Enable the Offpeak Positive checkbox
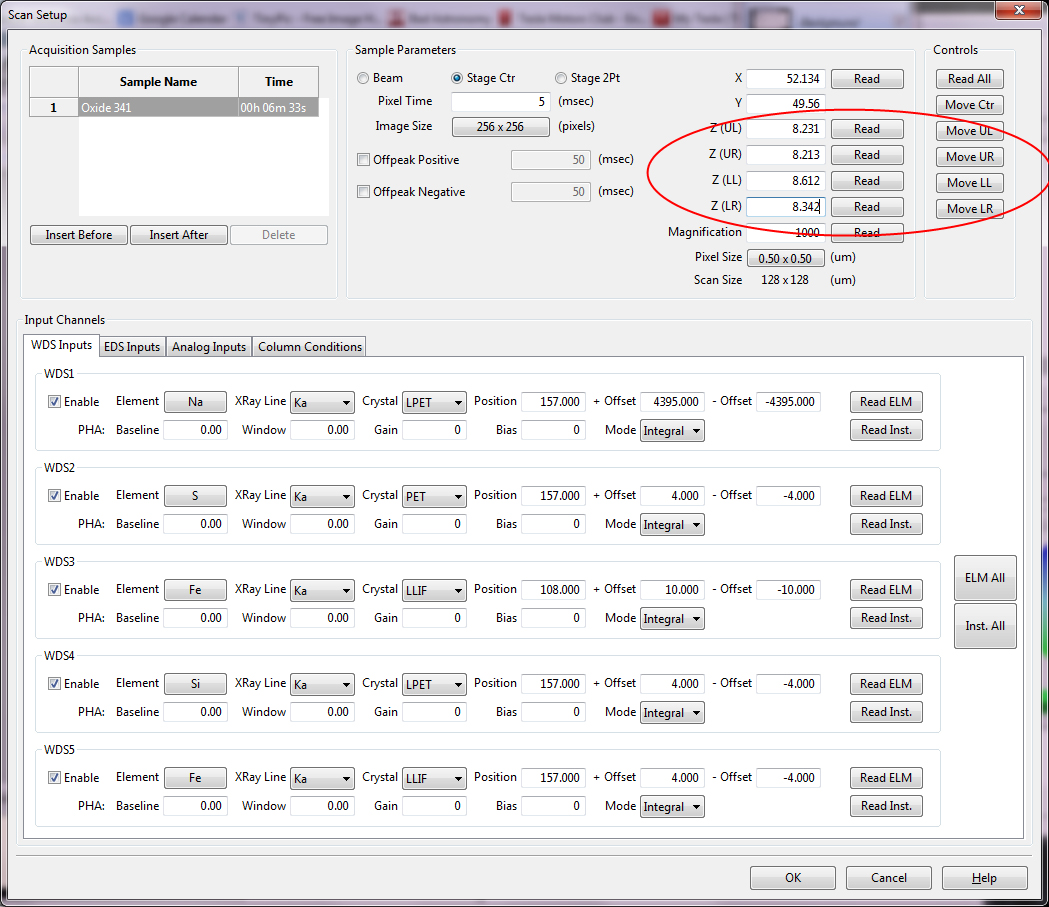The width and height of the screenshot is (1049, 907). (x=364, y=160)
